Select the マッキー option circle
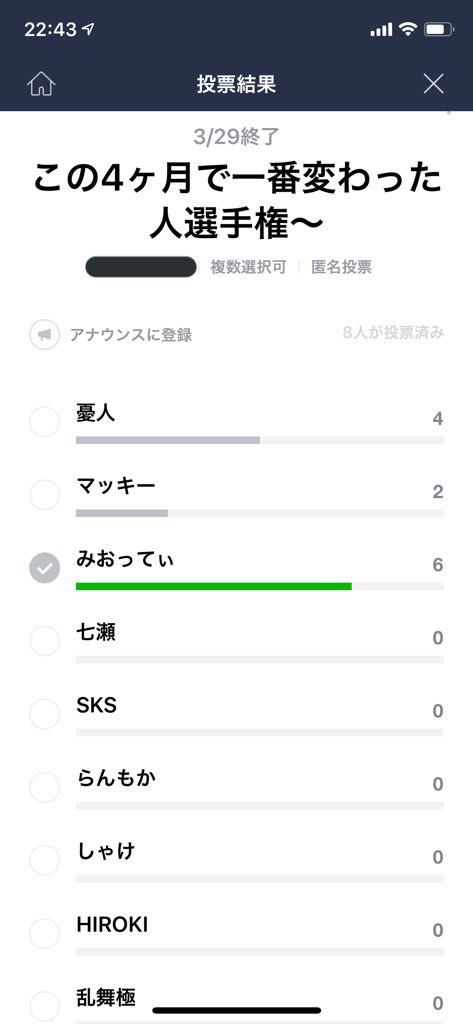Image resolution: width=473 pixels, height=1024 pixels. click(44, 495)
